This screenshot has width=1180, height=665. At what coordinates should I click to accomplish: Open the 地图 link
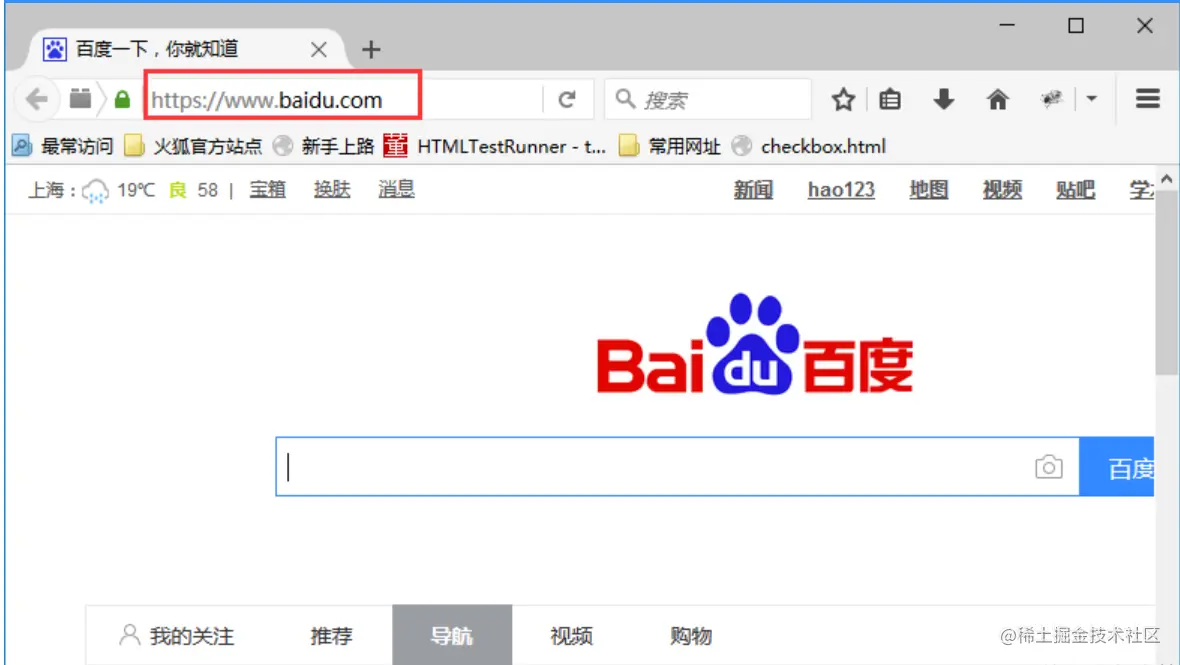(929, 190)
